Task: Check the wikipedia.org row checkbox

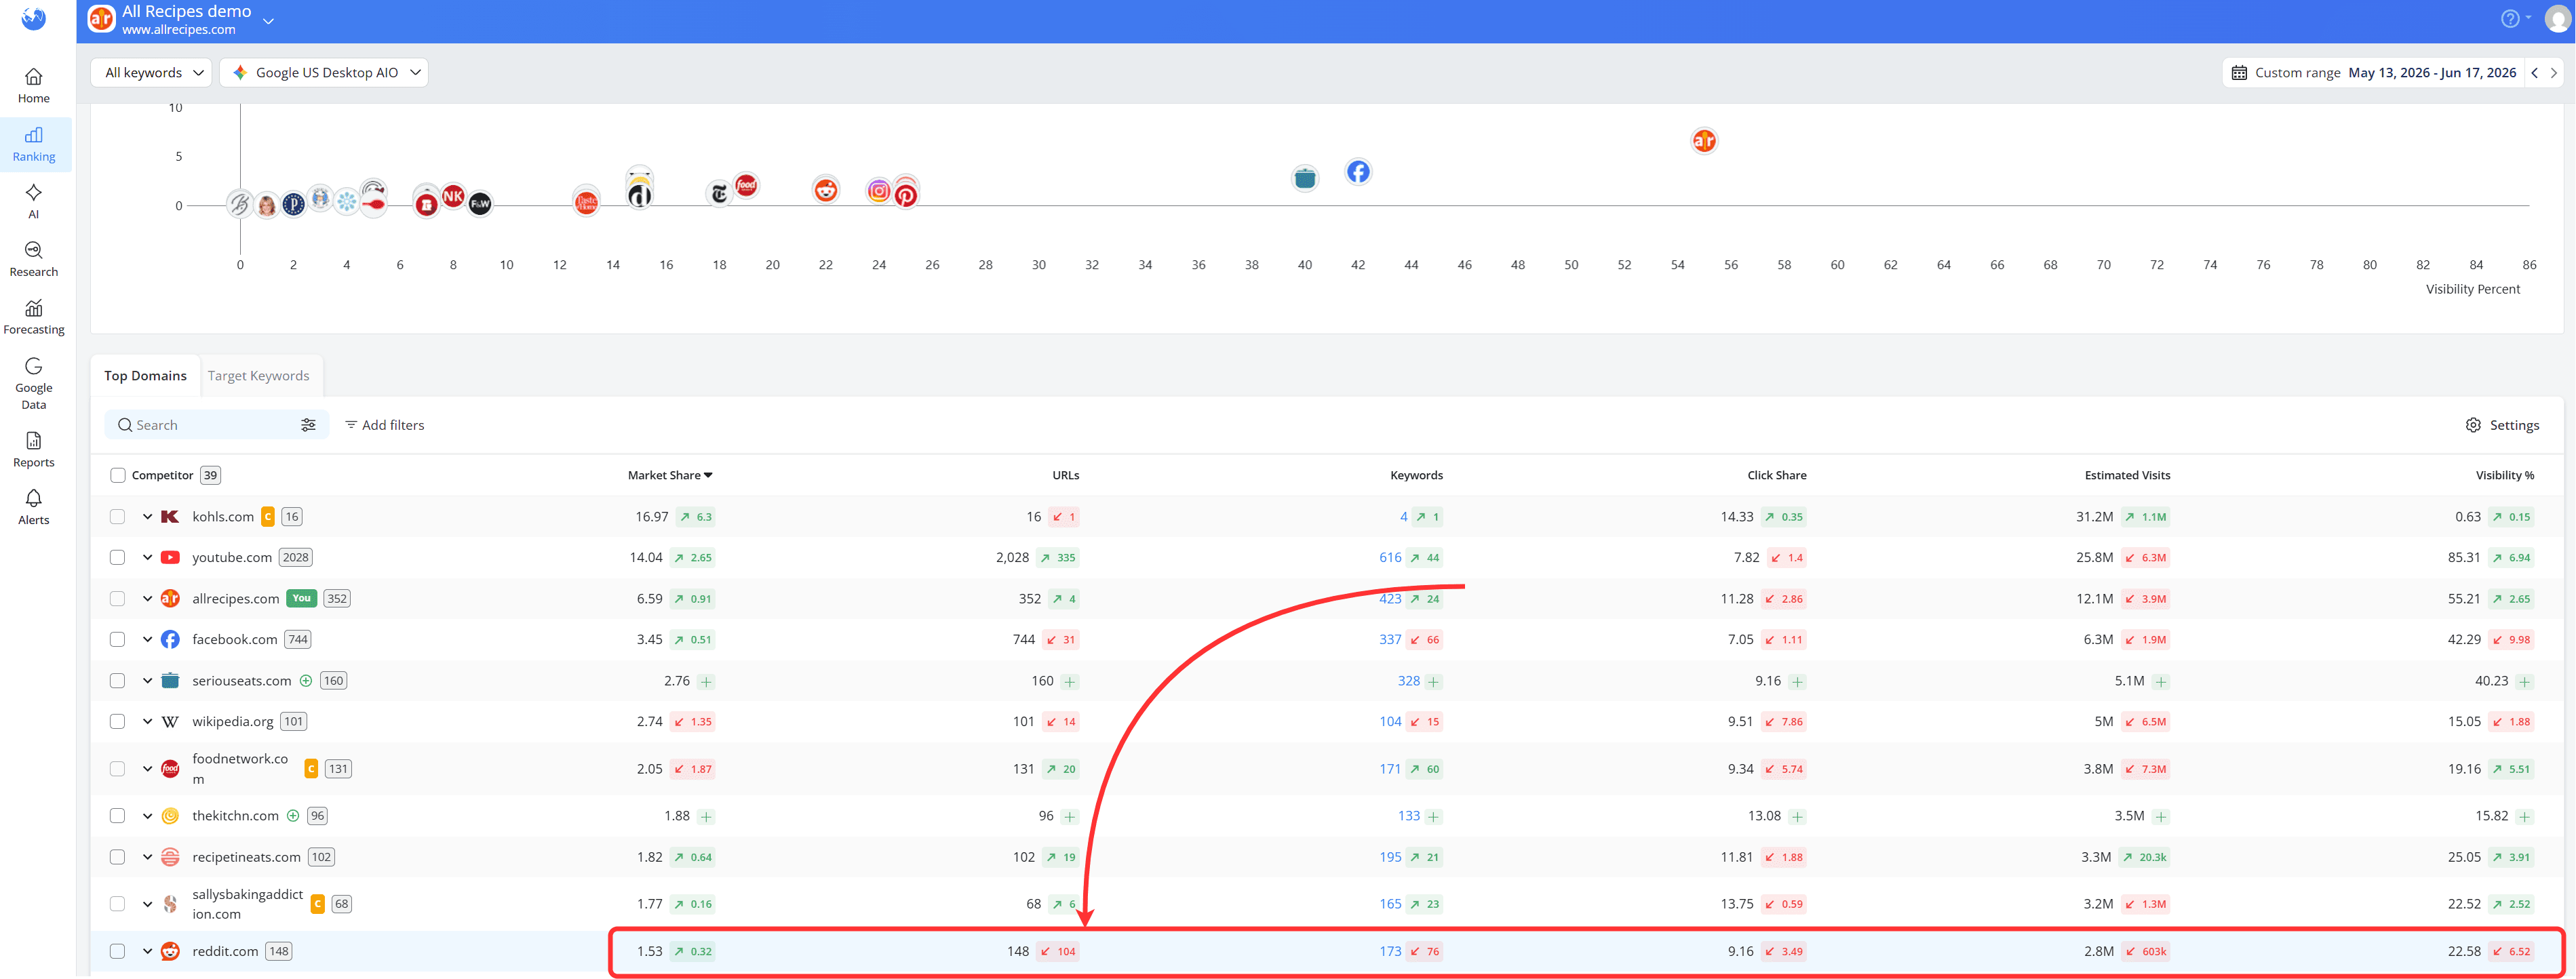Action: tap(118, 722)
